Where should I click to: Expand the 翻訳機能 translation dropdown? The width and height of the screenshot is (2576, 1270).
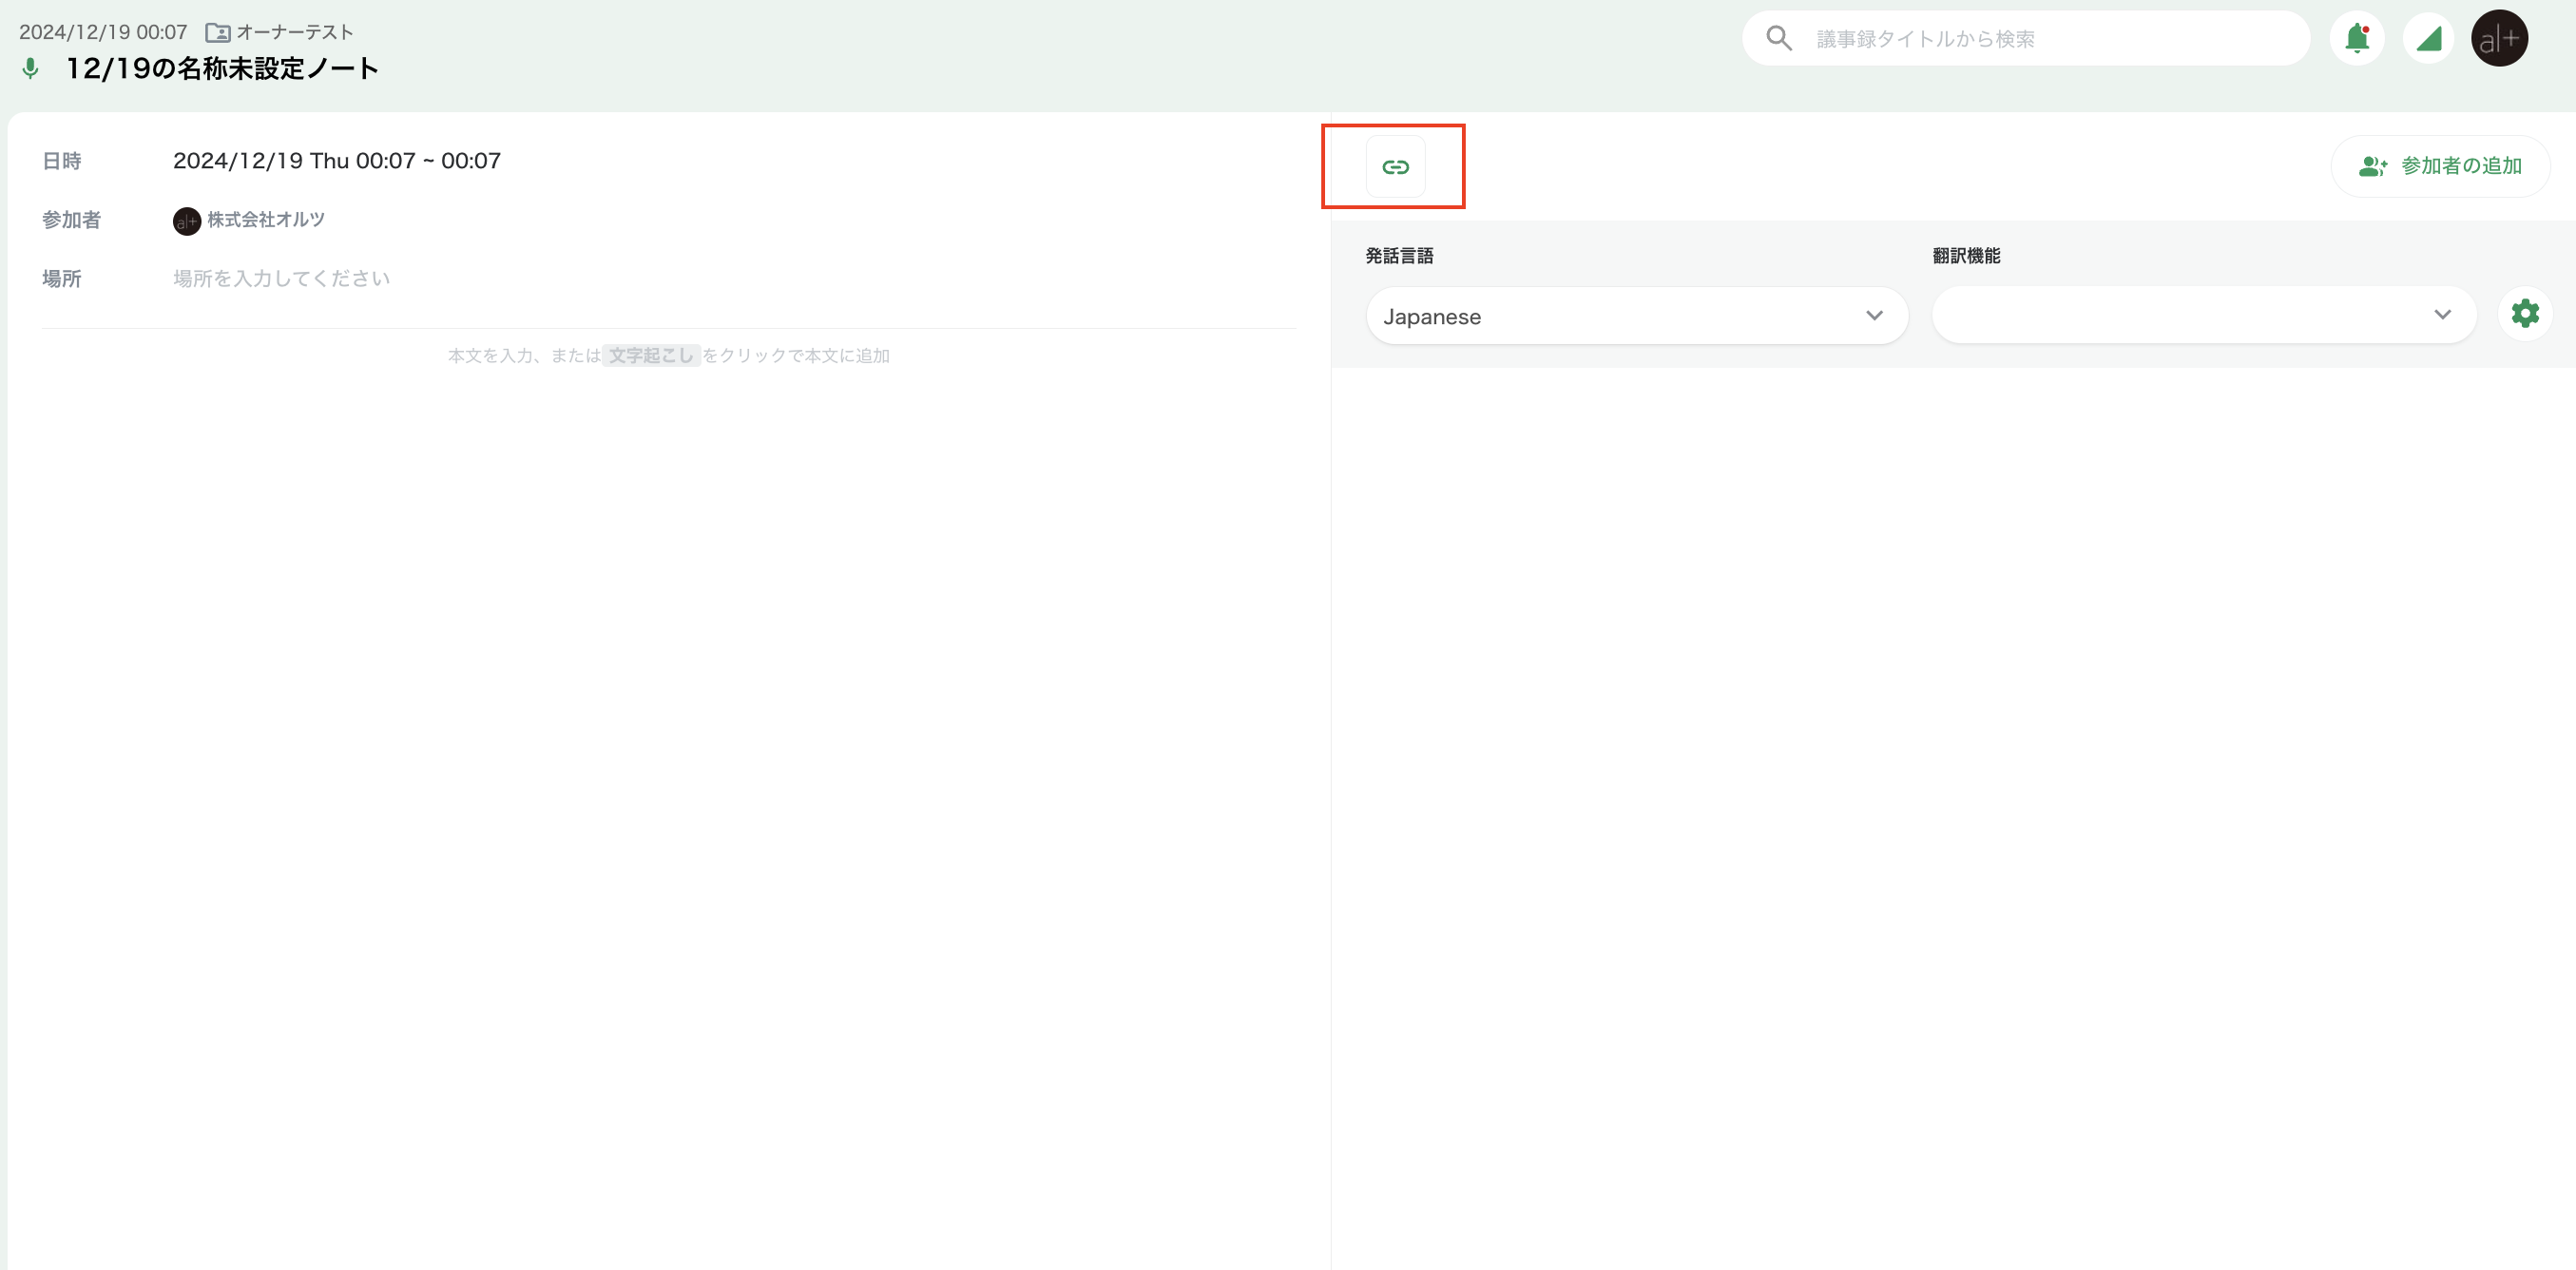[2204, 315]
